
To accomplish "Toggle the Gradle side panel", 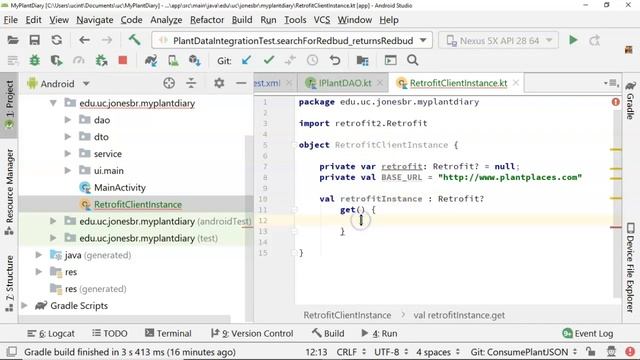I will click(631, 100).
